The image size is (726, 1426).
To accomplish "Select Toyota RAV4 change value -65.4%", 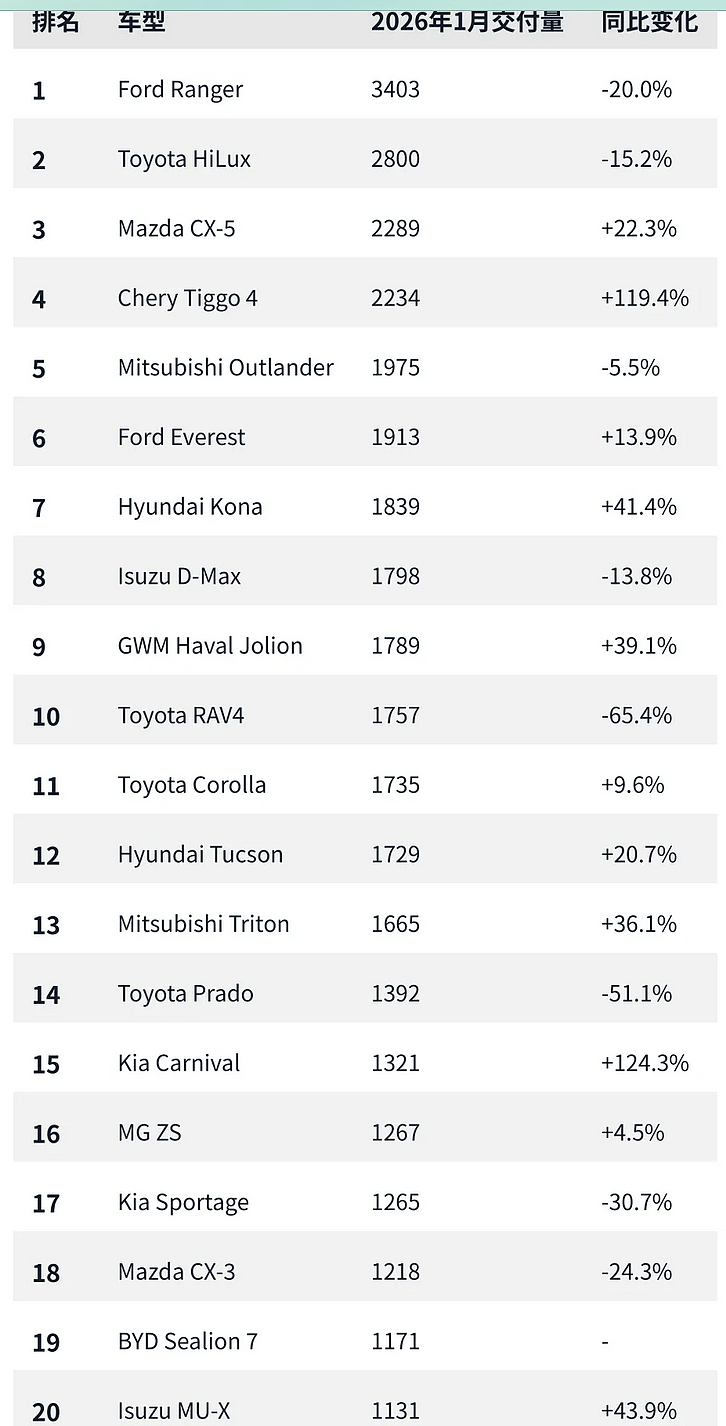I will point(637,715).
